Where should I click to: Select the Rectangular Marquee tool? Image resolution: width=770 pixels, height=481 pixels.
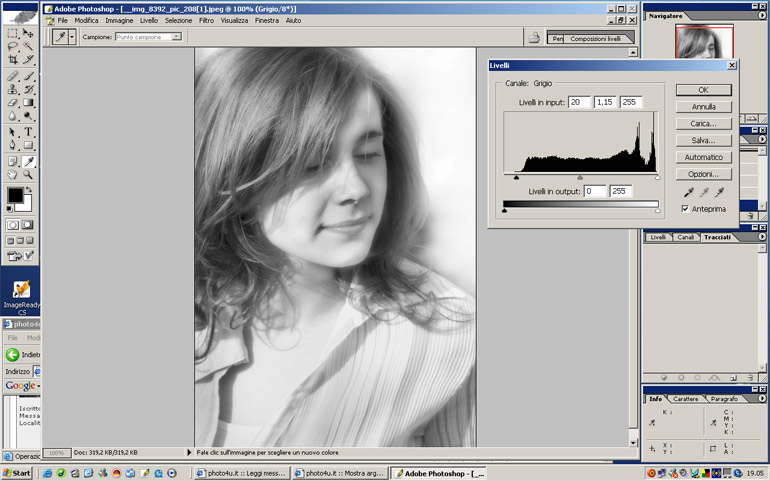tap(13, 33)
